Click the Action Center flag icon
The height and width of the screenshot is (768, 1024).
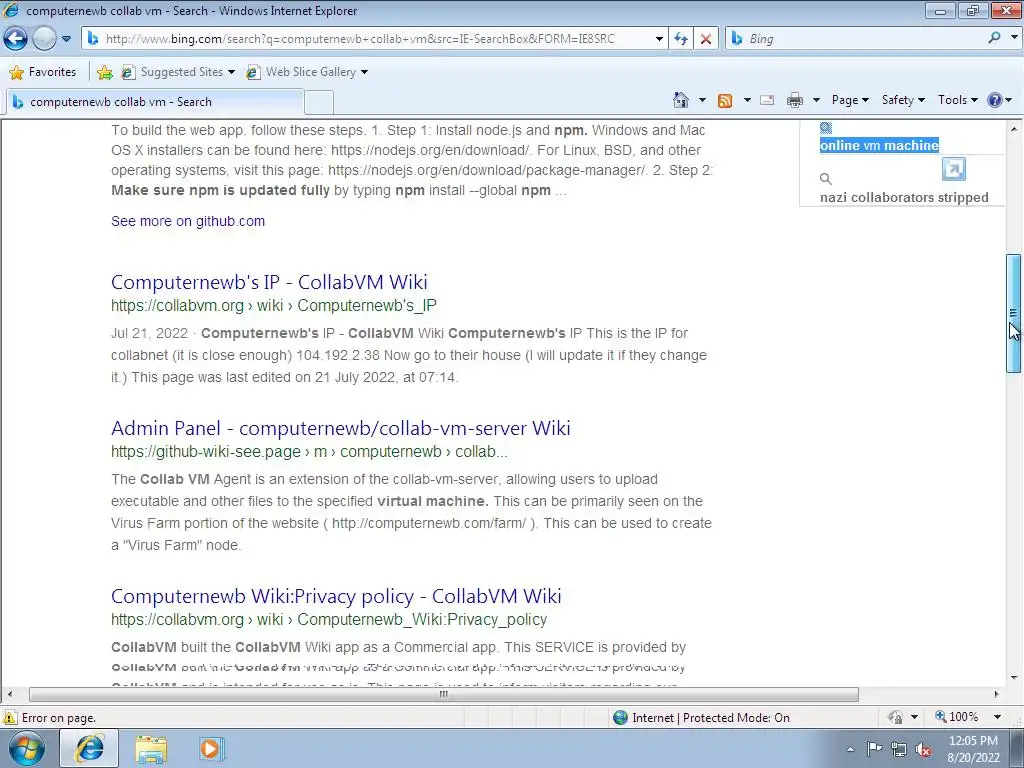(874, 749)
